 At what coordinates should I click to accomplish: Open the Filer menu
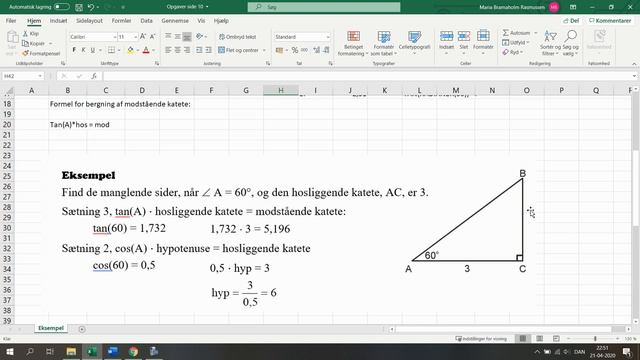point(11,21)
